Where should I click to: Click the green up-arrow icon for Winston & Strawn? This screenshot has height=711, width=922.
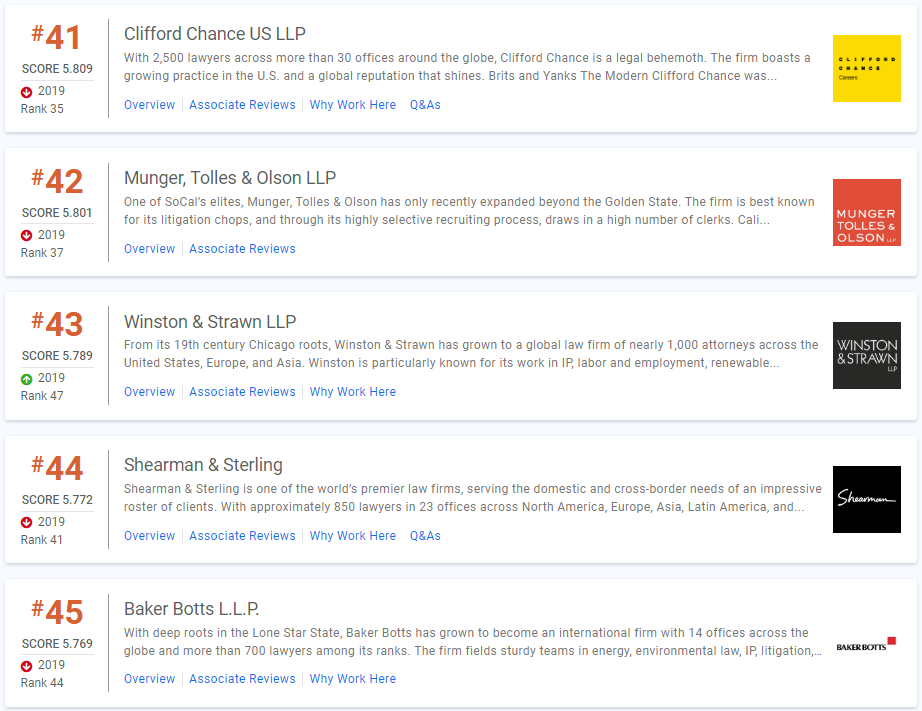pyautogui.click(x=26, y=379)
